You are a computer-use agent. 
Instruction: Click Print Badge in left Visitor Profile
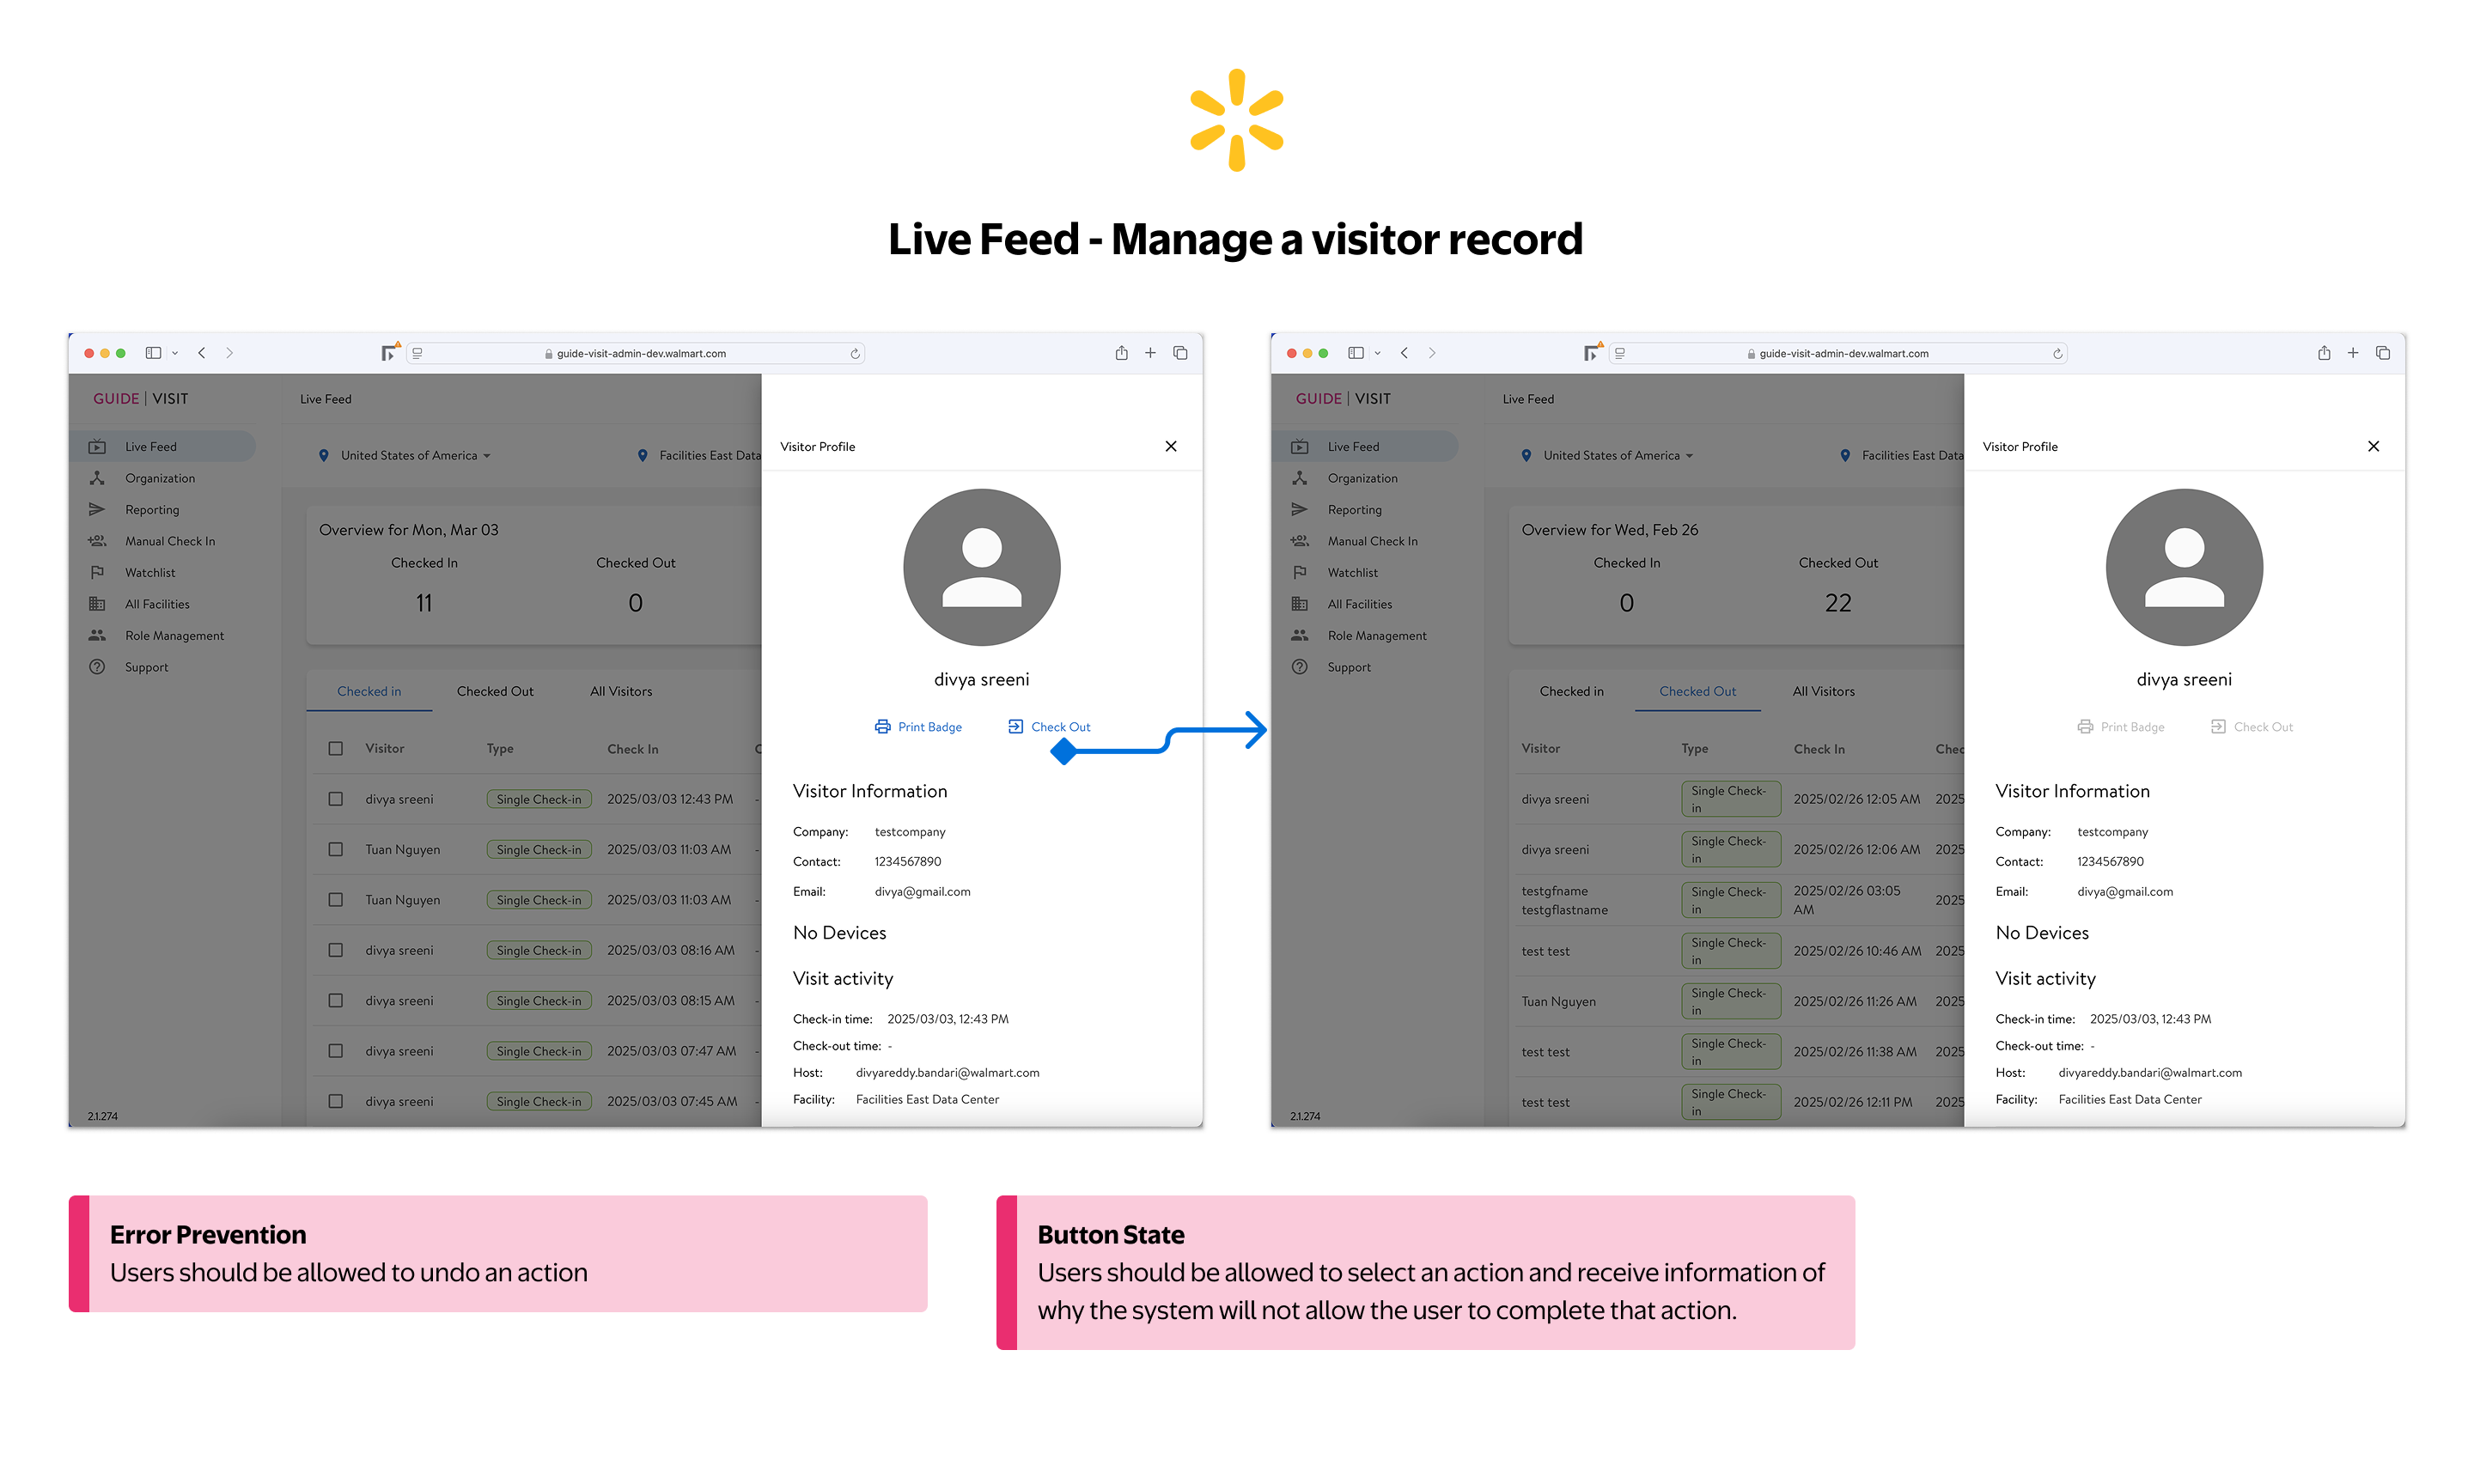tap(918, 727)
